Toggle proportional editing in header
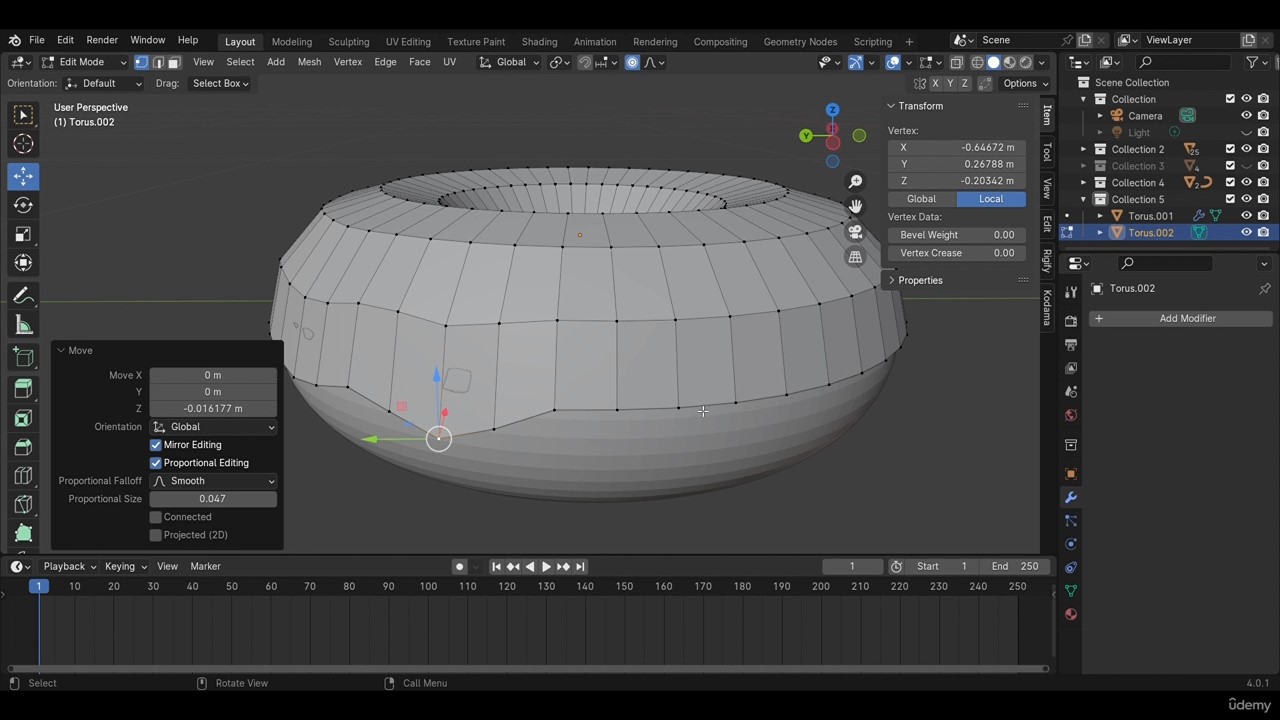 coord(632,62)
